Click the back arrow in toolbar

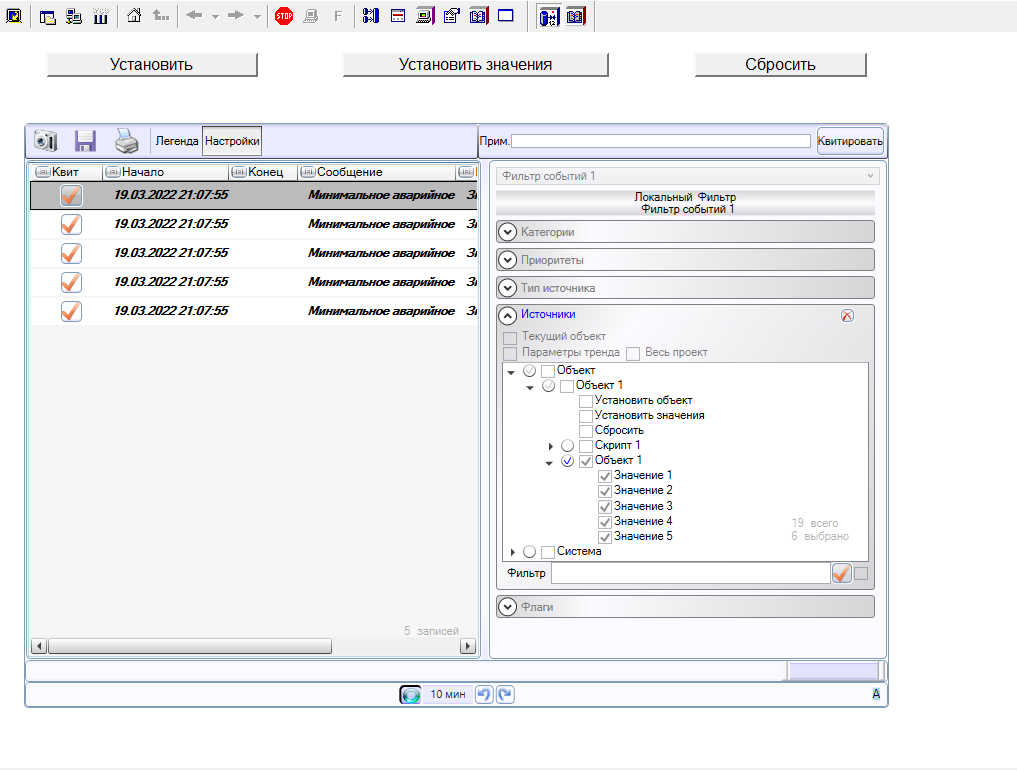coord(194,16)
